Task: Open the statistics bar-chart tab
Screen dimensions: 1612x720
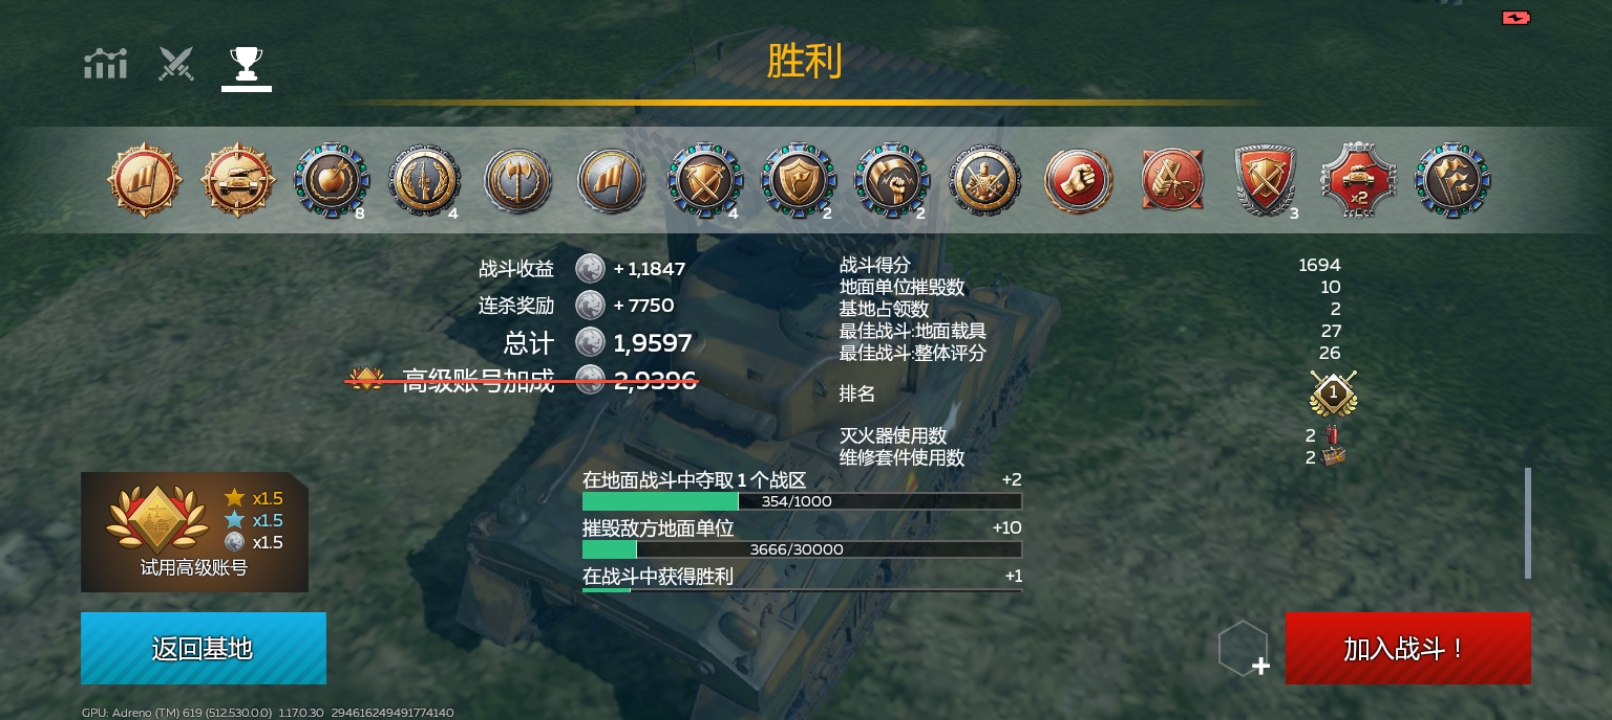Action: (x=105, y=64)
